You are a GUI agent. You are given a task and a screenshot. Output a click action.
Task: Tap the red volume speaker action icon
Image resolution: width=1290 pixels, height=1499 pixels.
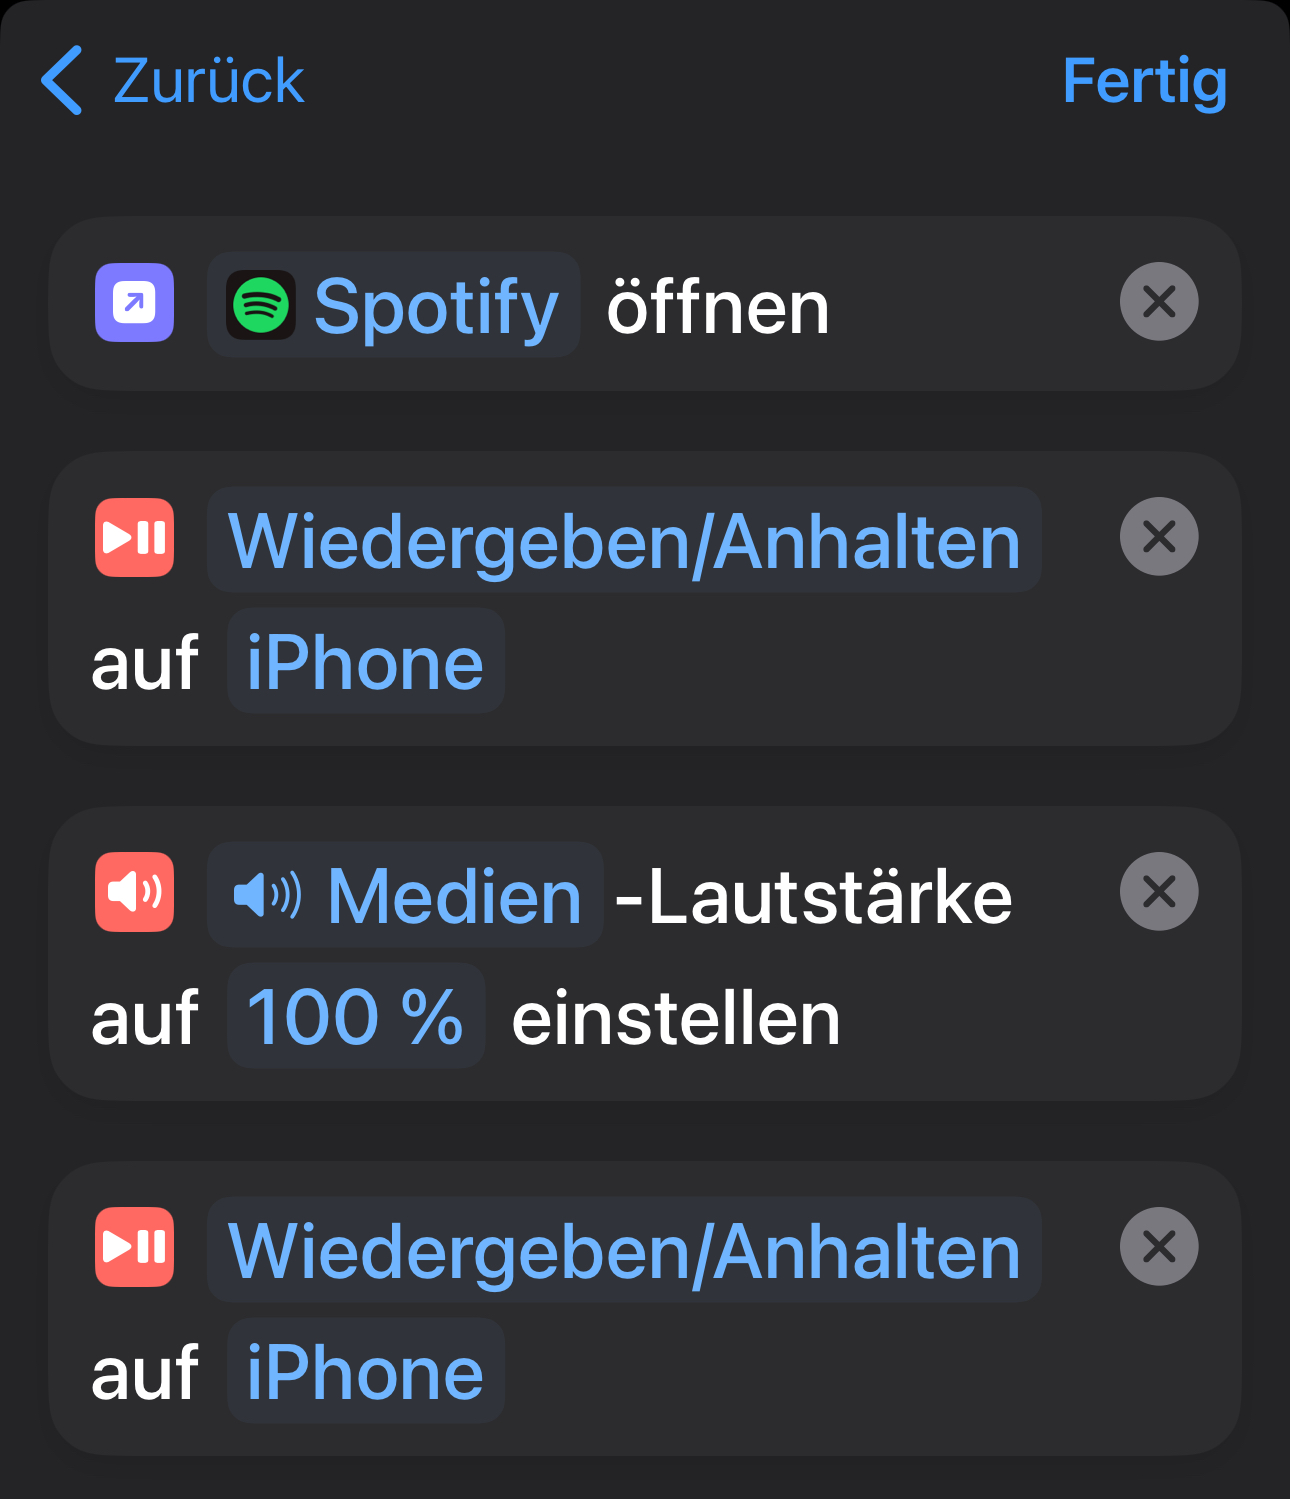pyautogui.click(x=134, y=892)
